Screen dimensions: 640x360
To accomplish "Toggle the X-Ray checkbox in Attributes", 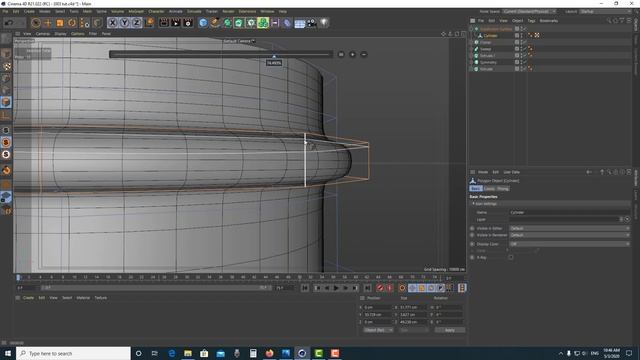I will (x=511, y=257).
